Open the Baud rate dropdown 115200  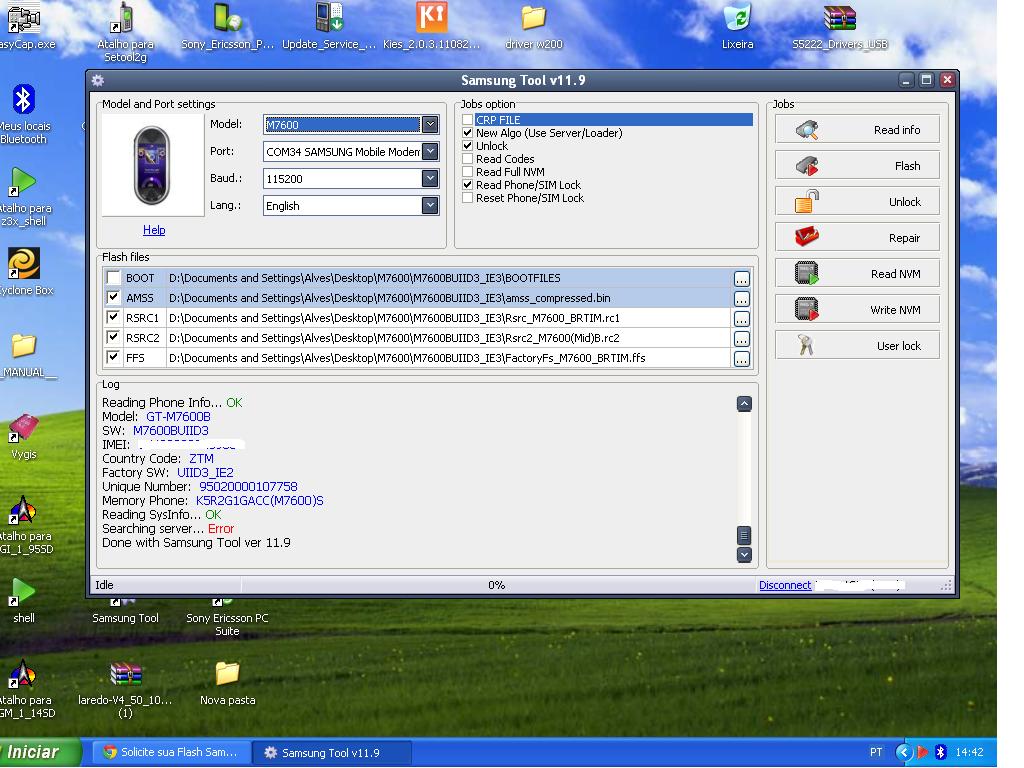coord(430,179)
